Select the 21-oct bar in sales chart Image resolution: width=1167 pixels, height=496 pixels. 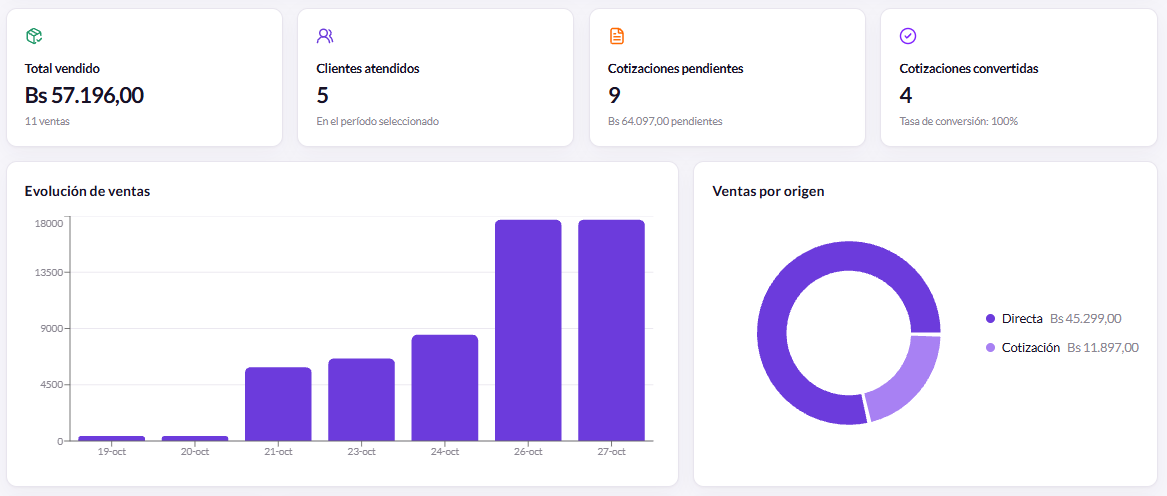[278, 404]
